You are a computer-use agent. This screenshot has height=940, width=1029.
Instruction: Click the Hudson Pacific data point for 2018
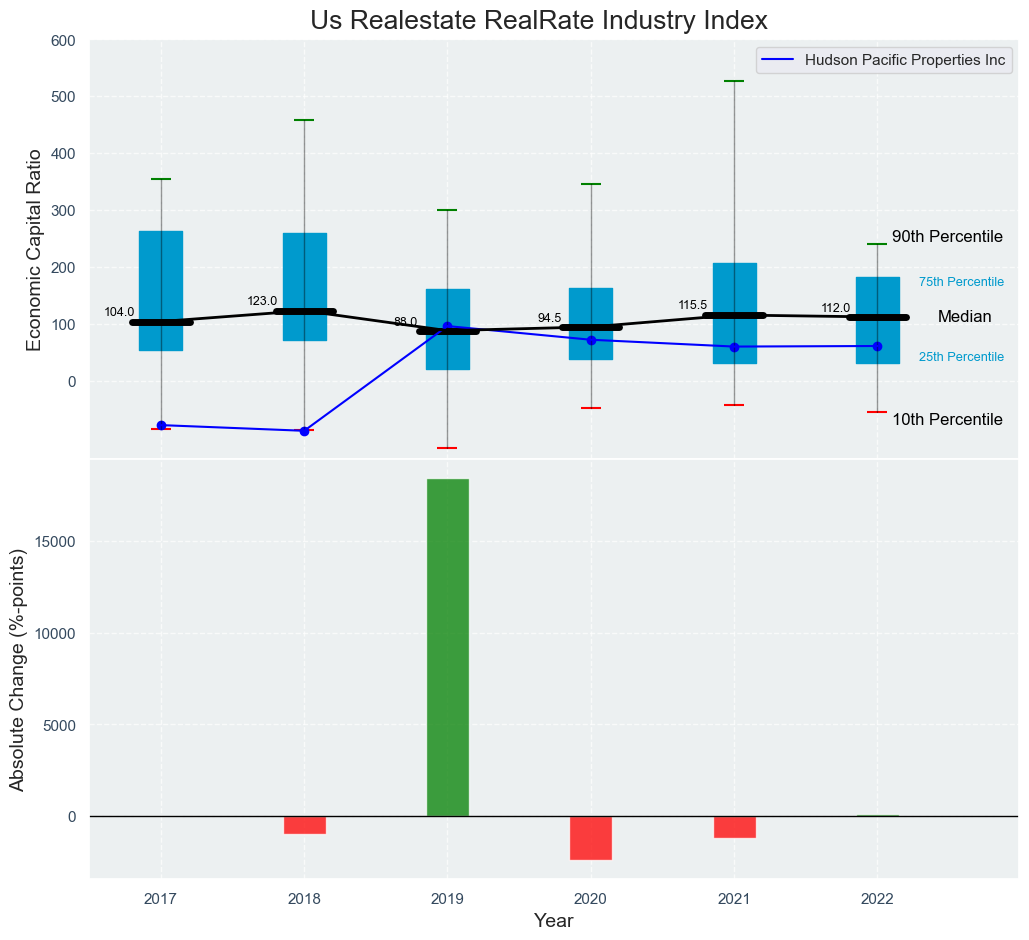coord(304,431)
